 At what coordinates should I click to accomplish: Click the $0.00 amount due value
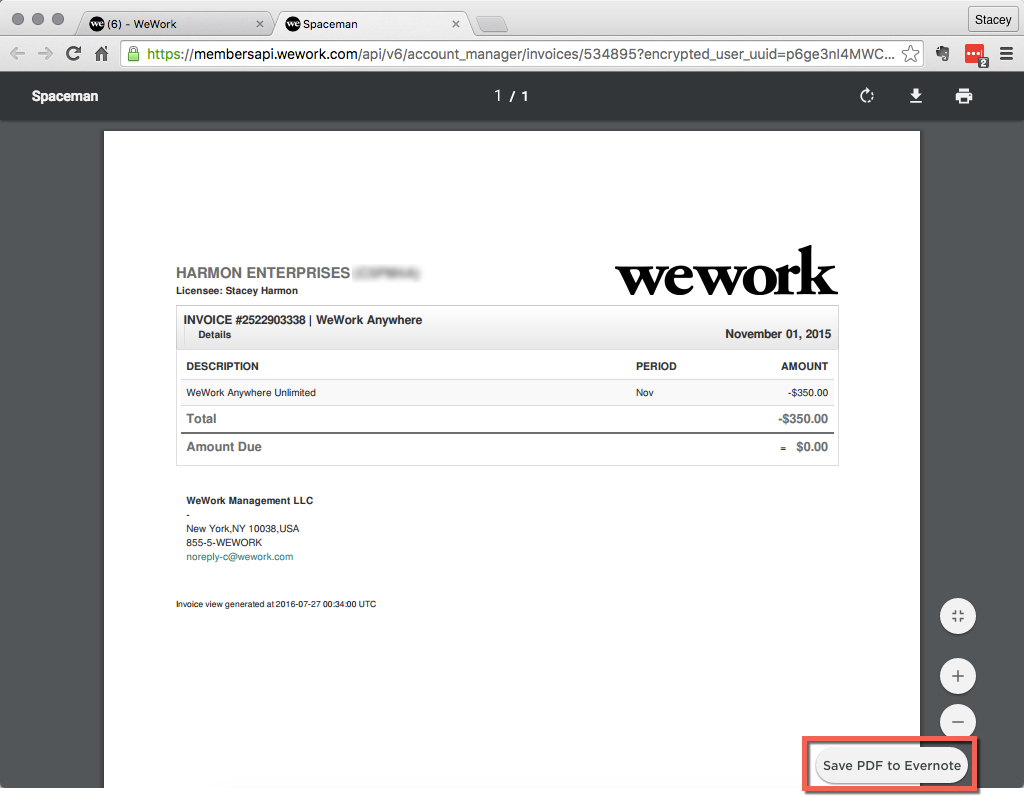(812, 447)
